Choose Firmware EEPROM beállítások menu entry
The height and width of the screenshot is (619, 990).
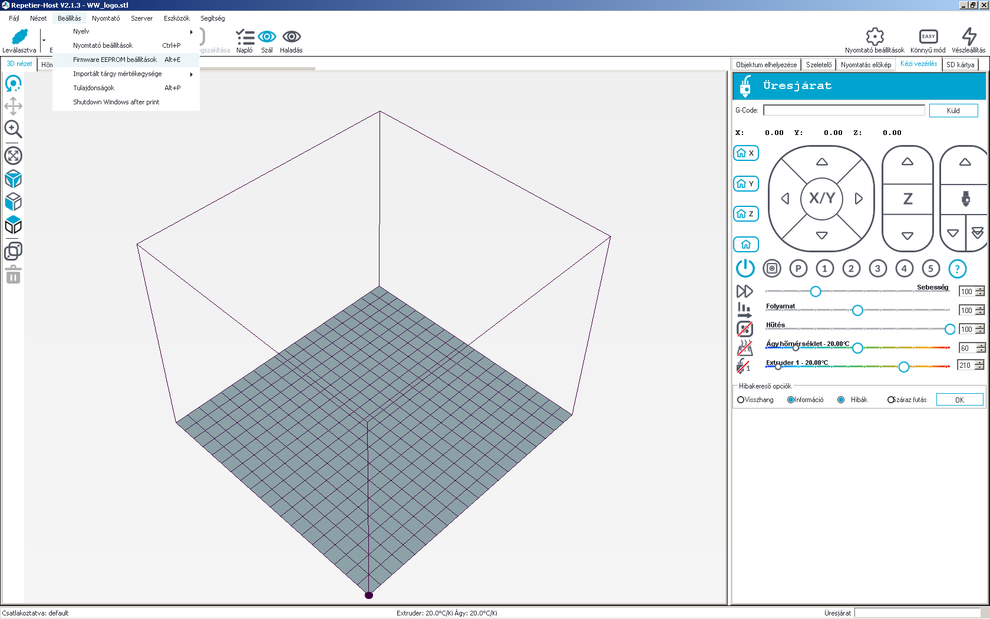115,59
